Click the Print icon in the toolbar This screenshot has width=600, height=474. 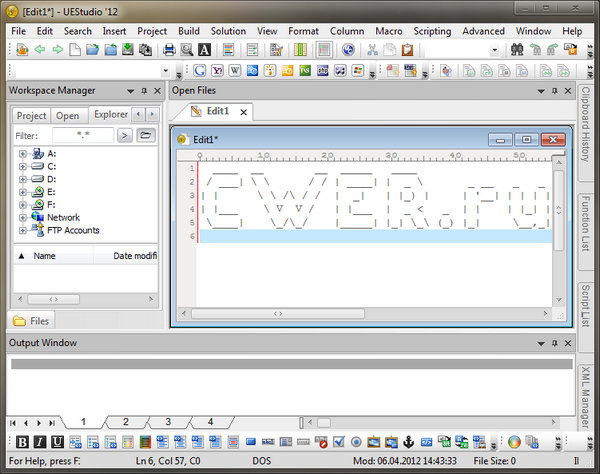pos(169,49)
